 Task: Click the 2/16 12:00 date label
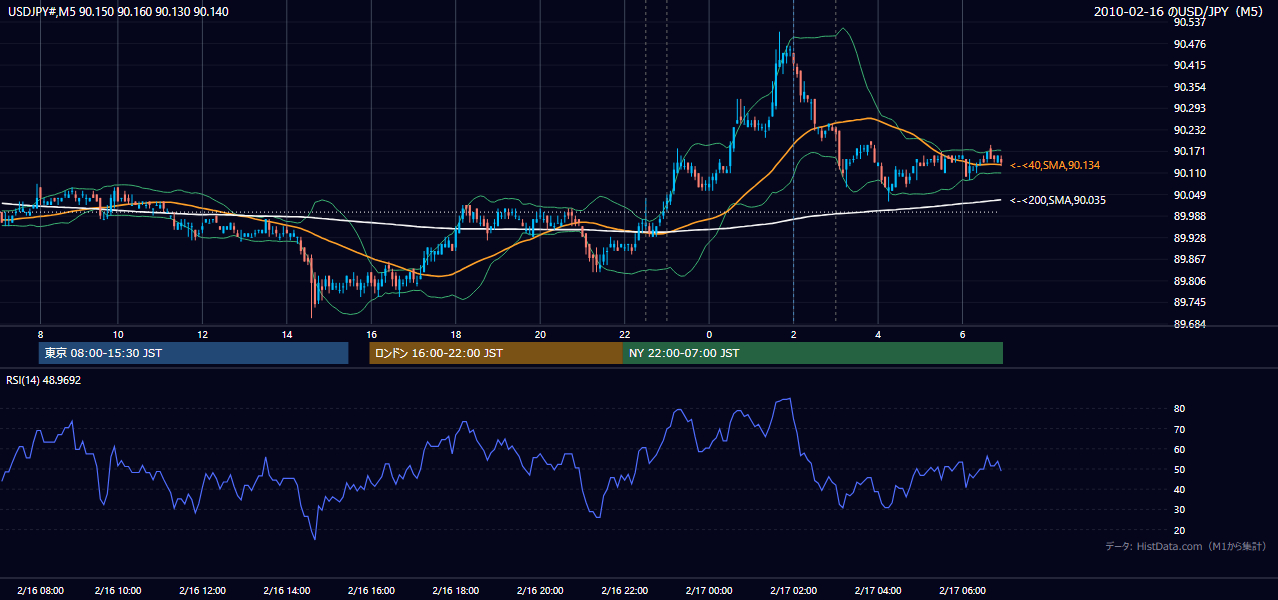click(x=202, y=590)
